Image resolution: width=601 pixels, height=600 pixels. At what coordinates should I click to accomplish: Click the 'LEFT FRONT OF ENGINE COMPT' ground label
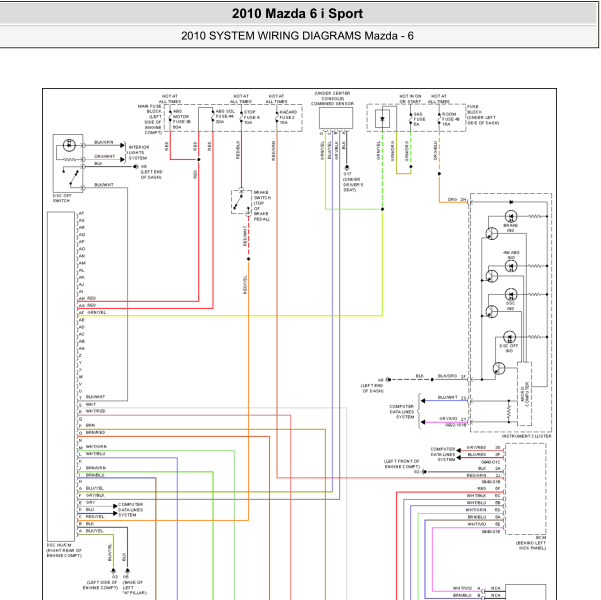(x=402, y=464)
